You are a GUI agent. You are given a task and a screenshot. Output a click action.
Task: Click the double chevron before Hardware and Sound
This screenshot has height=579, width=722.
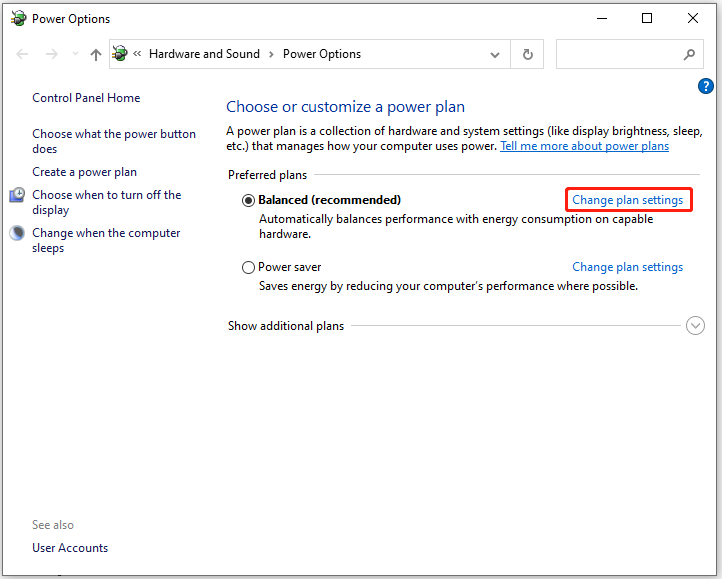[x=137, y=54]
